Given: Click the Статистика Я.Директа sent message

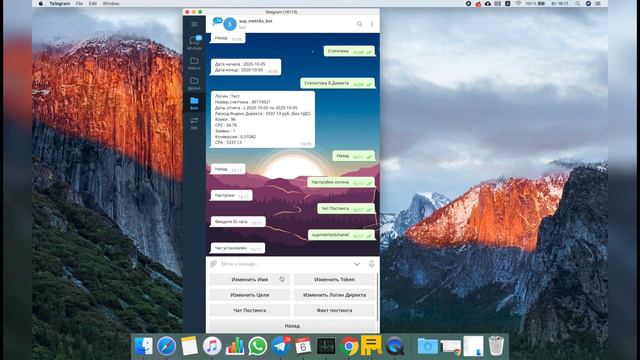Looking at the screenshot, I should point(338,83).
